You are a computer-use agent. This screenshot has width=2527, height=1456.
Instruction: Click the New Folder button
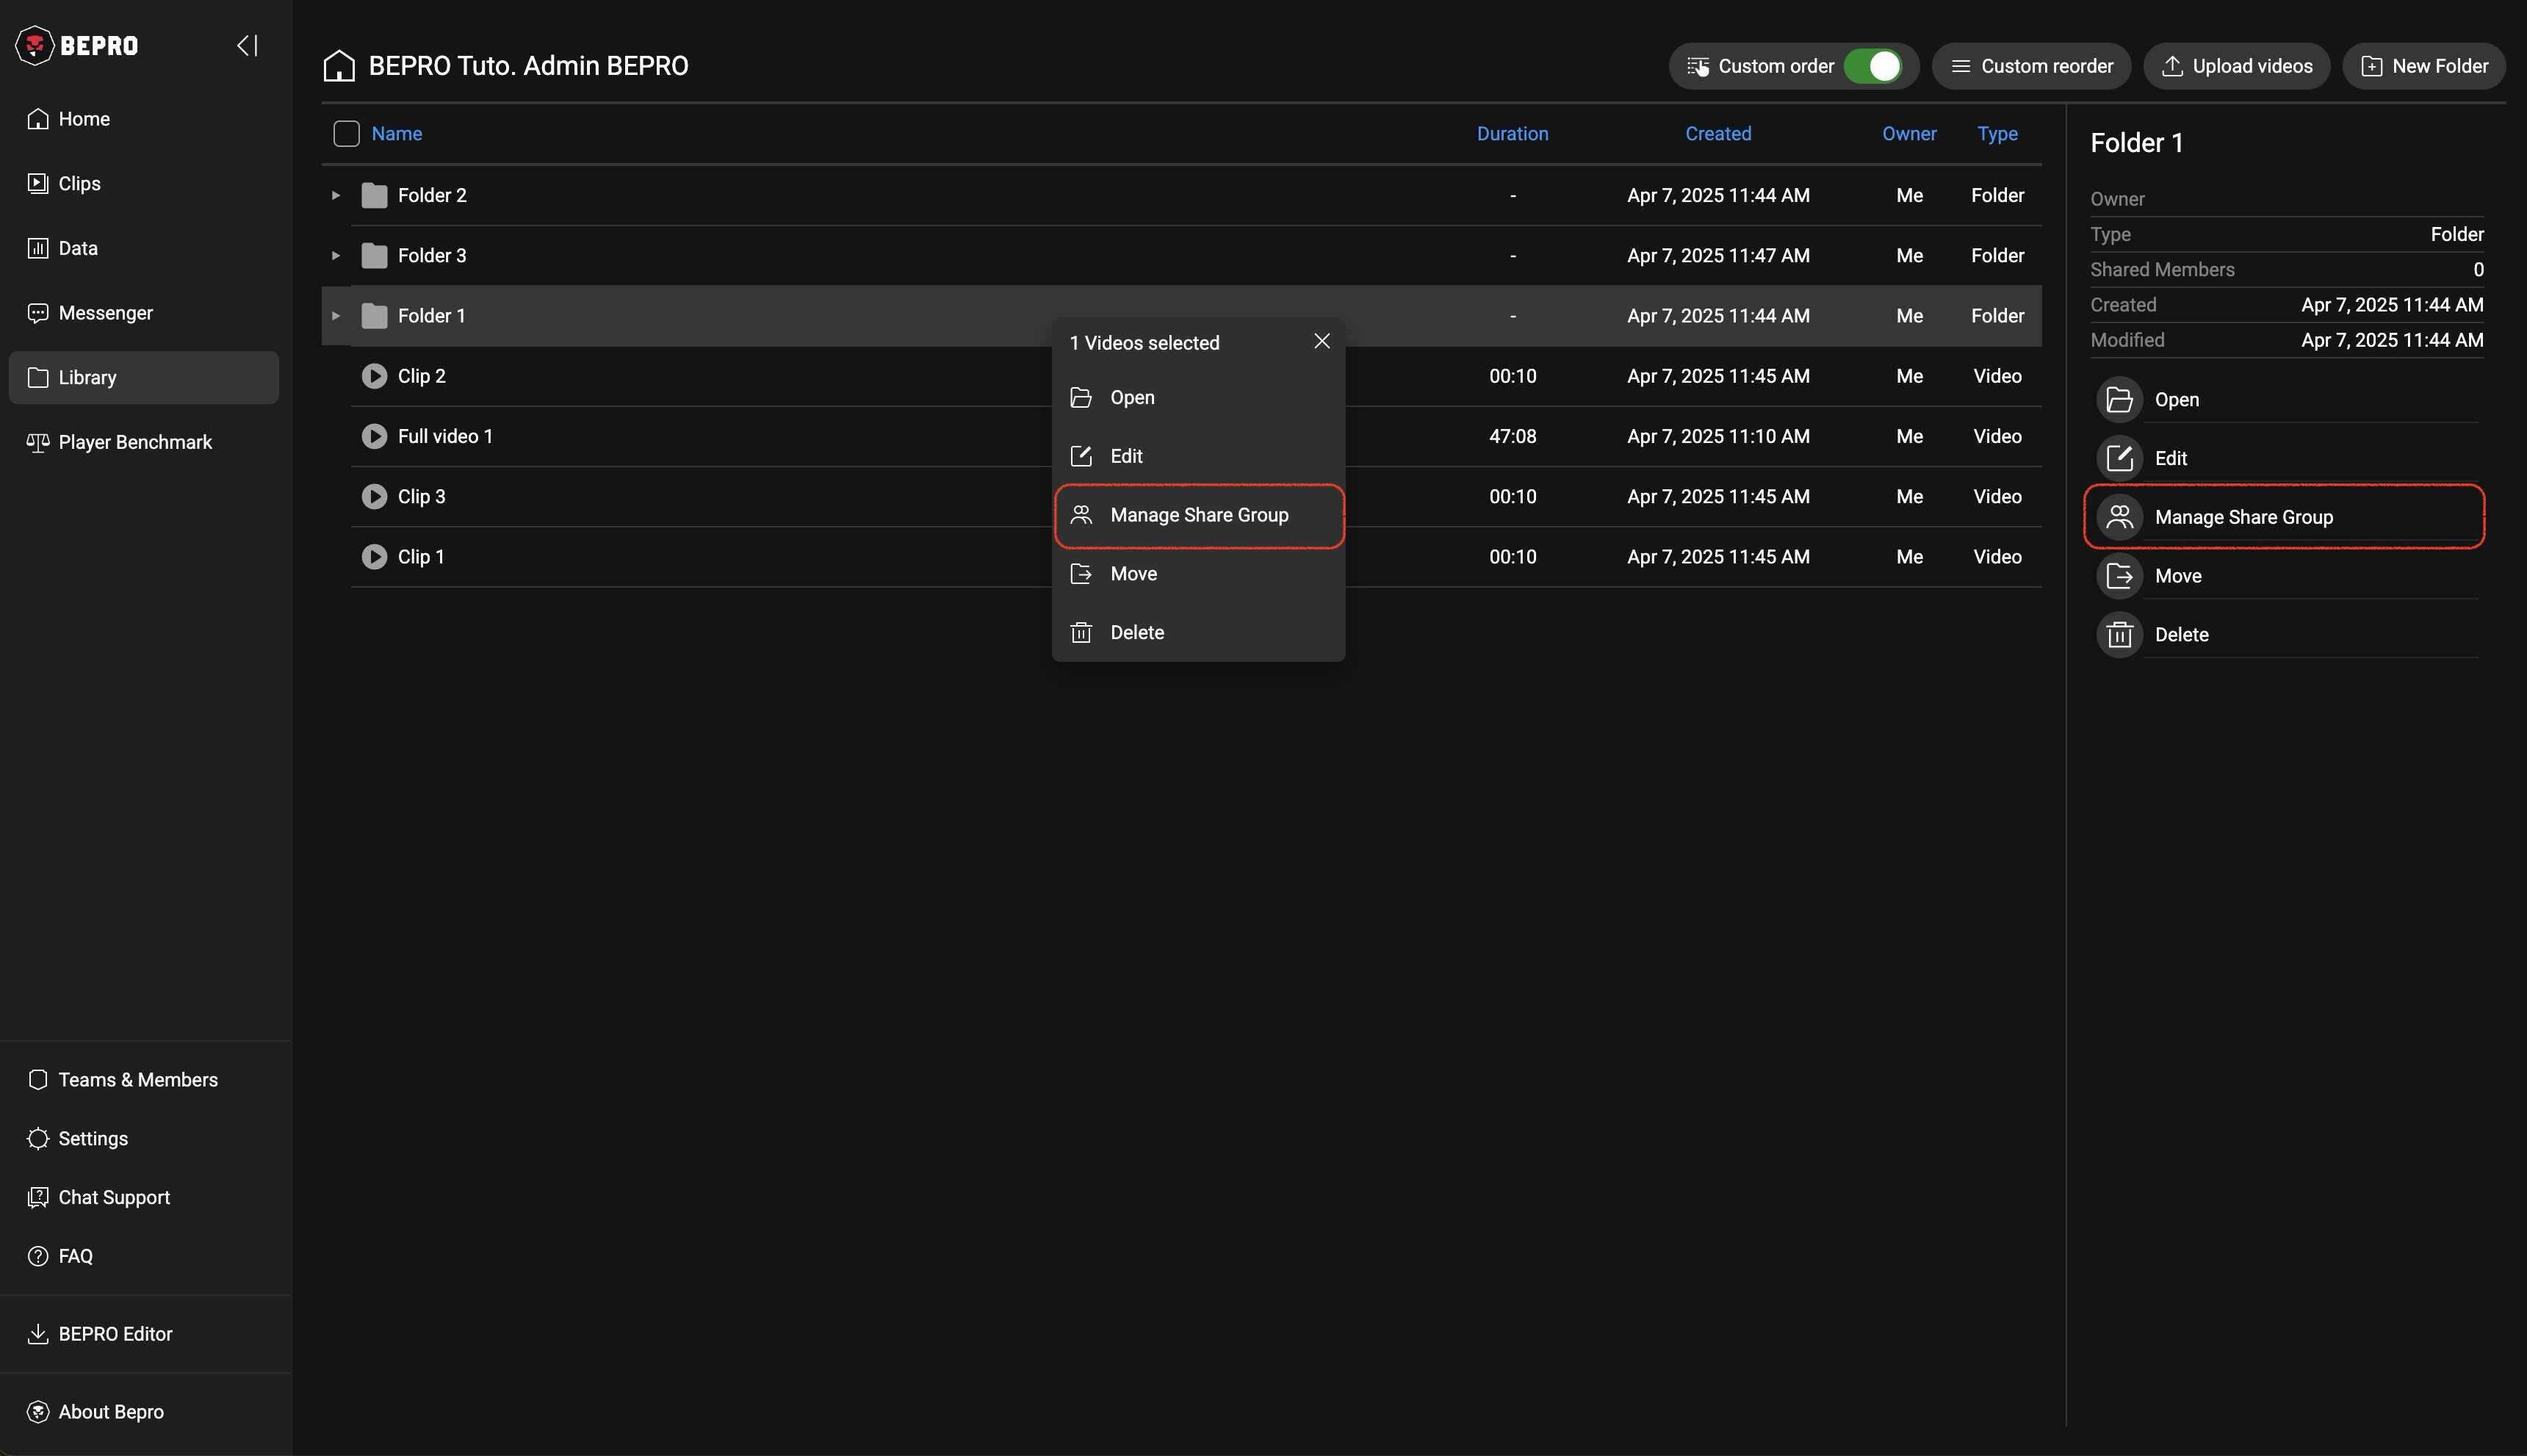pos(2424,66)
